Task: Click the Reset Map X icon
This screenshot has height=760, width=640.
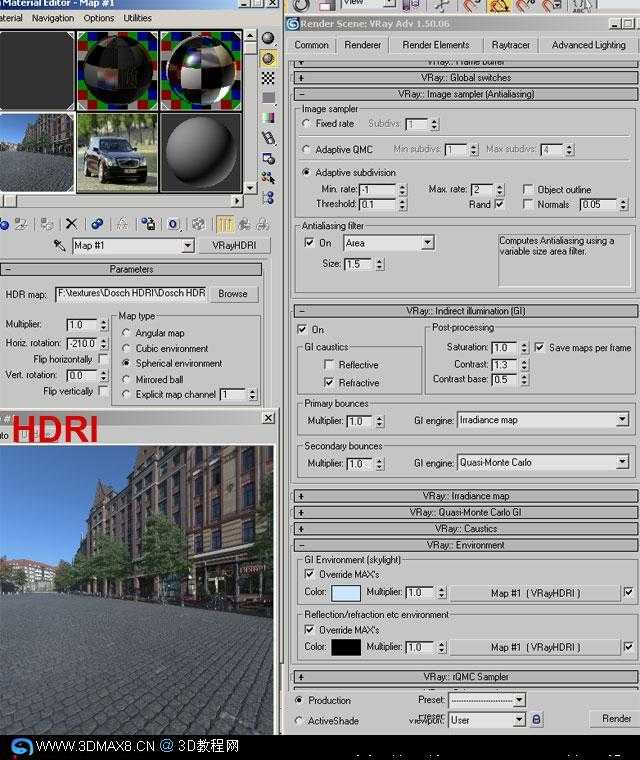Action: click(x=71, y=224)
